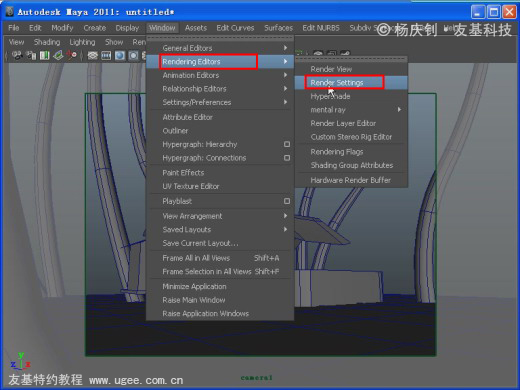Expand the Settings/Preferences submenu

[x=220, y=102]
